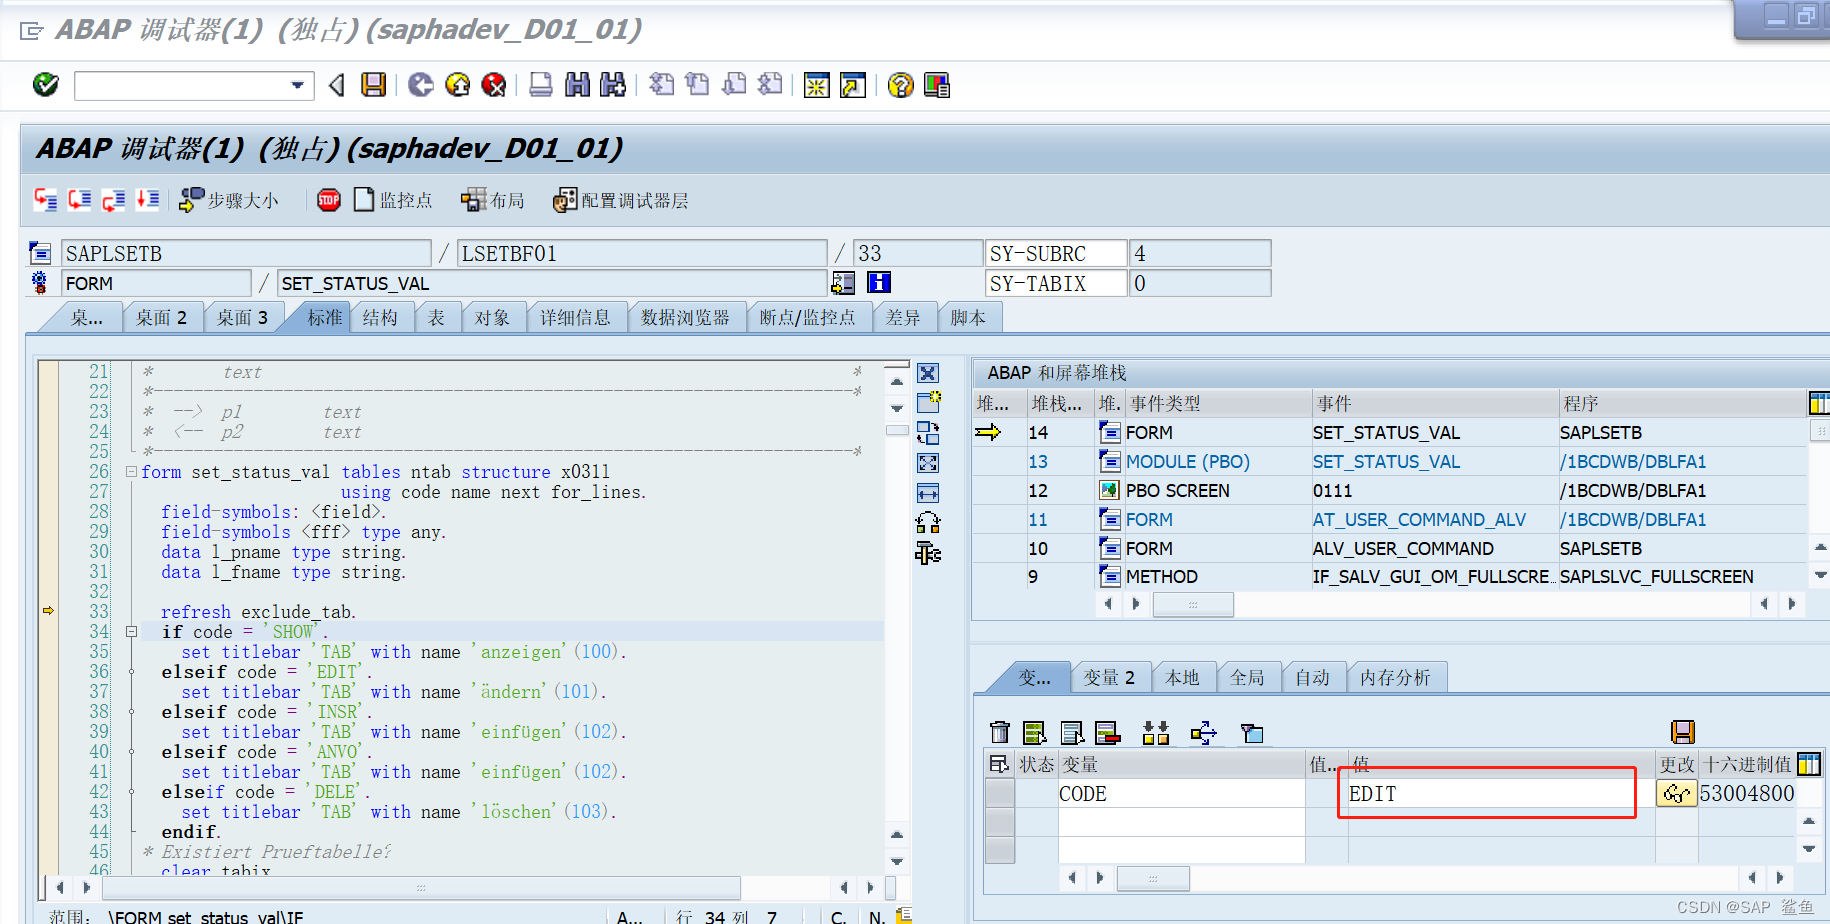Screen dimensions: 1830x924
Task: Switch to the 变量 2 tab
Action: 1110,677
